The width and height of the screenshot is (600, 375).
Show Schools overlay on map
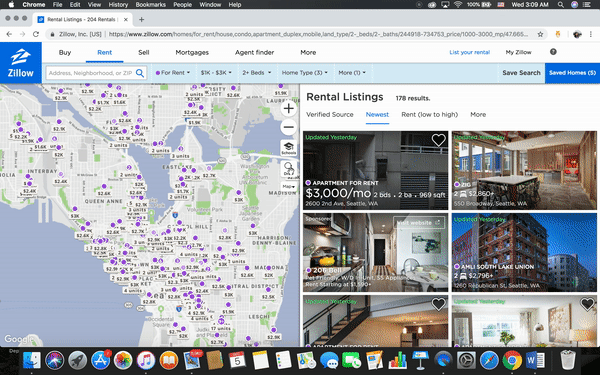tap(289, 148)
